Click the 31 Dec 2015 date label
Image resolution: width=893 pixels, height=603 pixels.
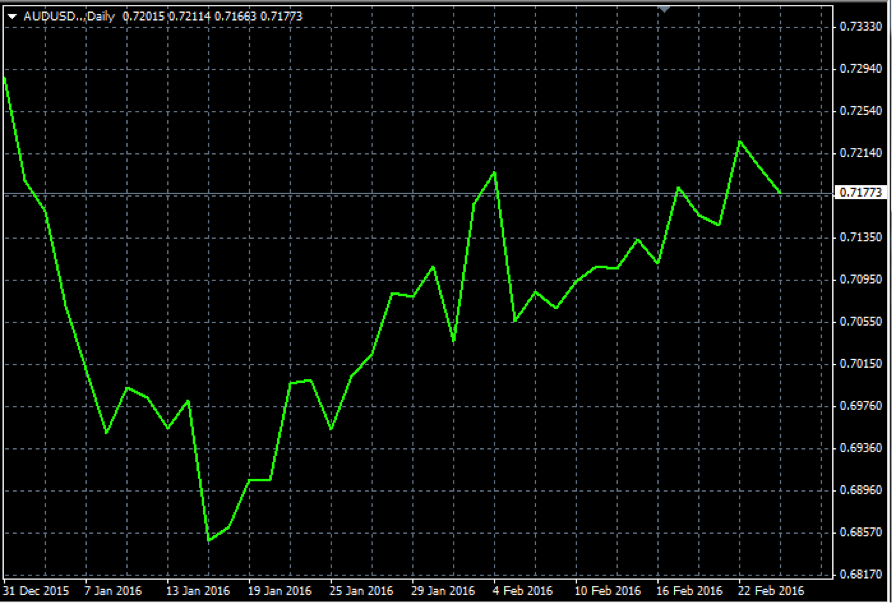(35, 591)
